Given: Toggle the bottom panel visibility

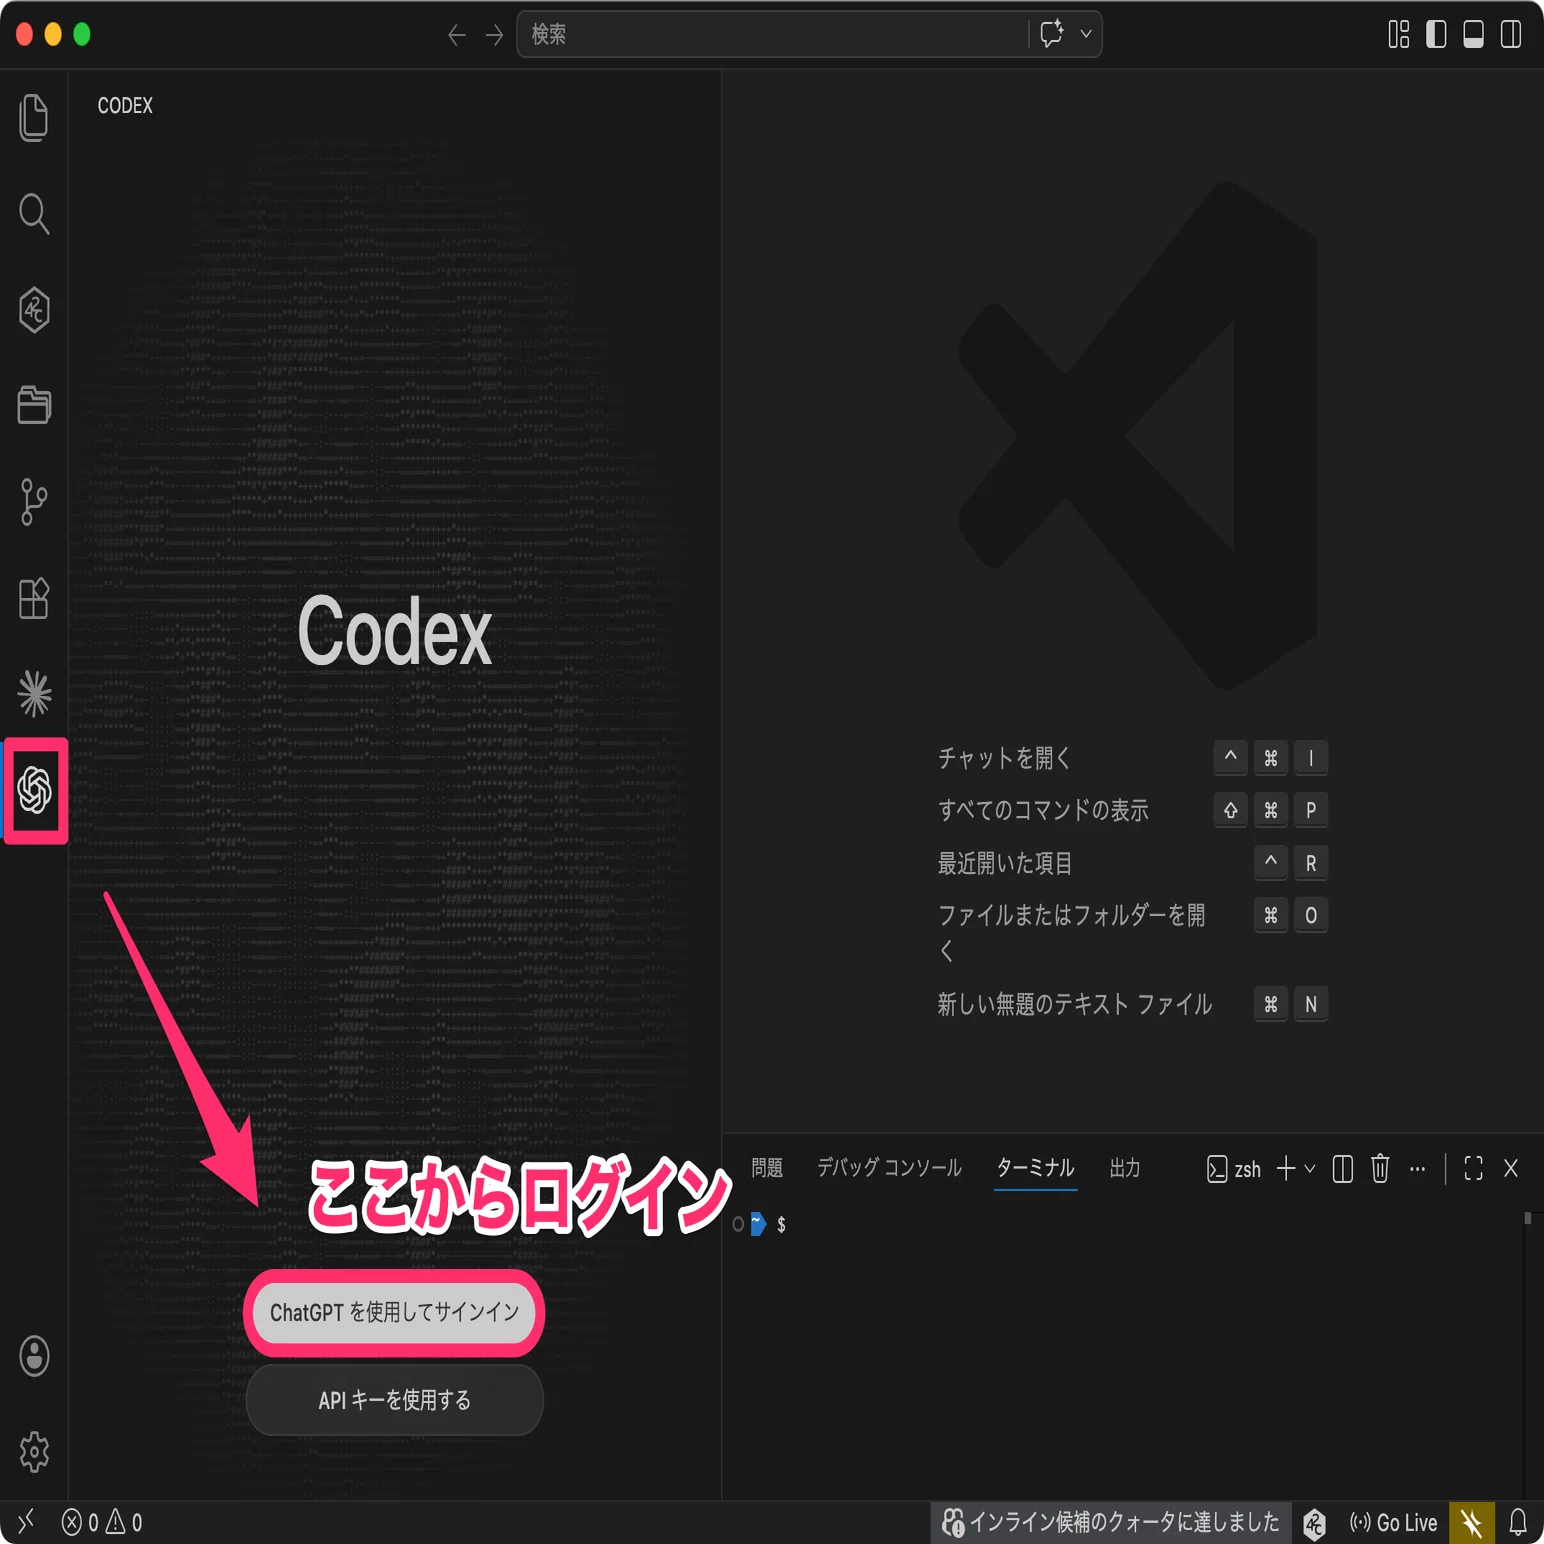Looking at the screenshot, I should 1473,34.
